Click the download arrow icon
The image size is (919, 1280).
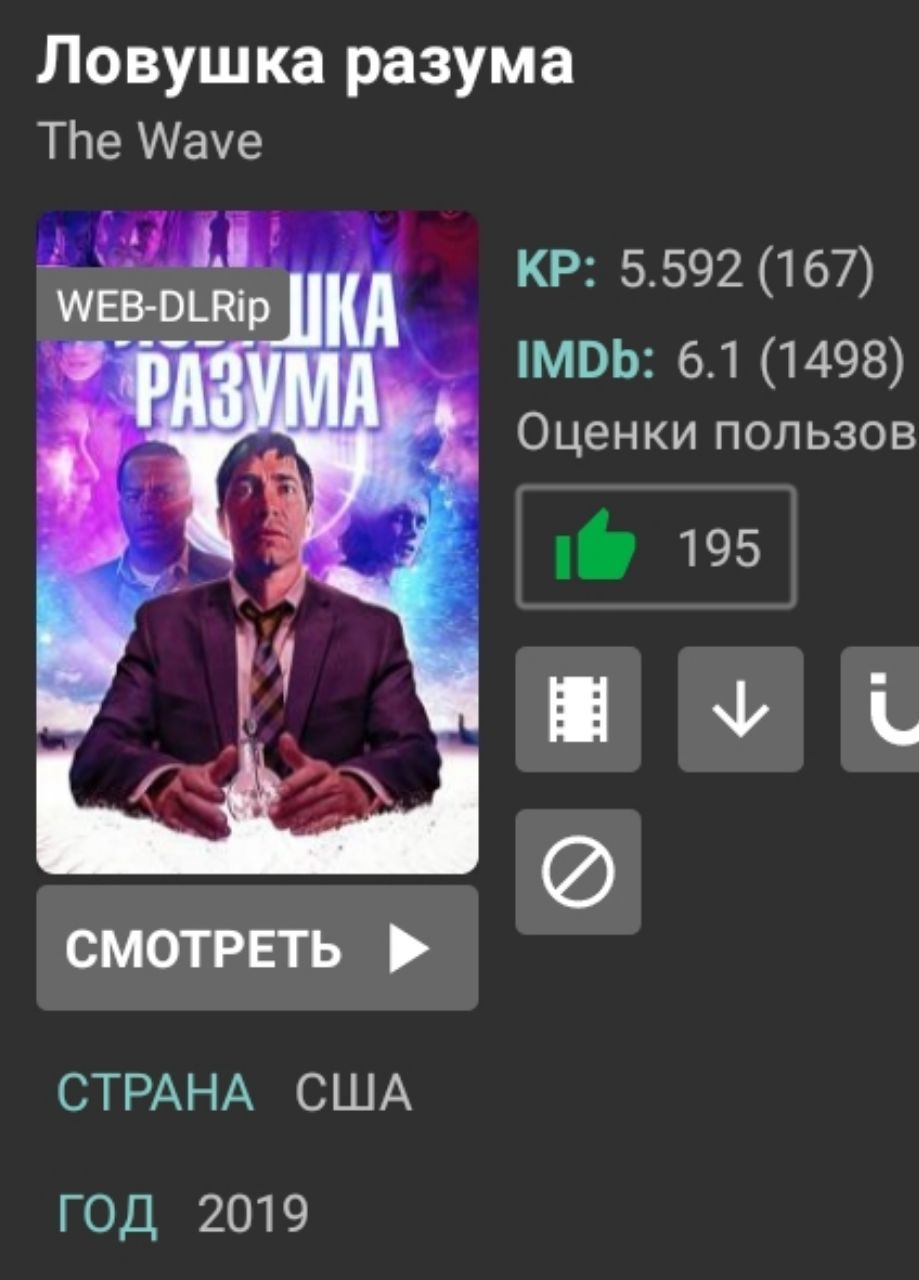pos(740,709)
